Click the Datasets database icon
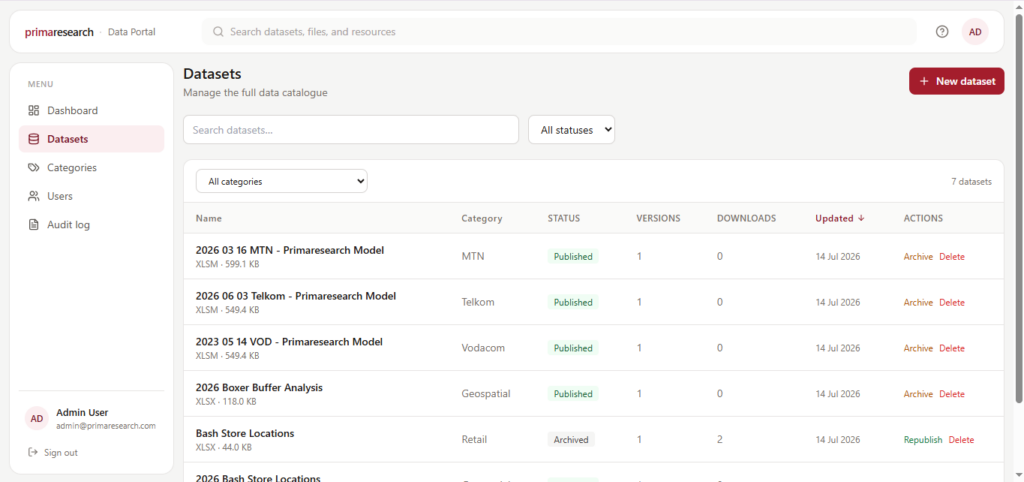 pos(34,139)
